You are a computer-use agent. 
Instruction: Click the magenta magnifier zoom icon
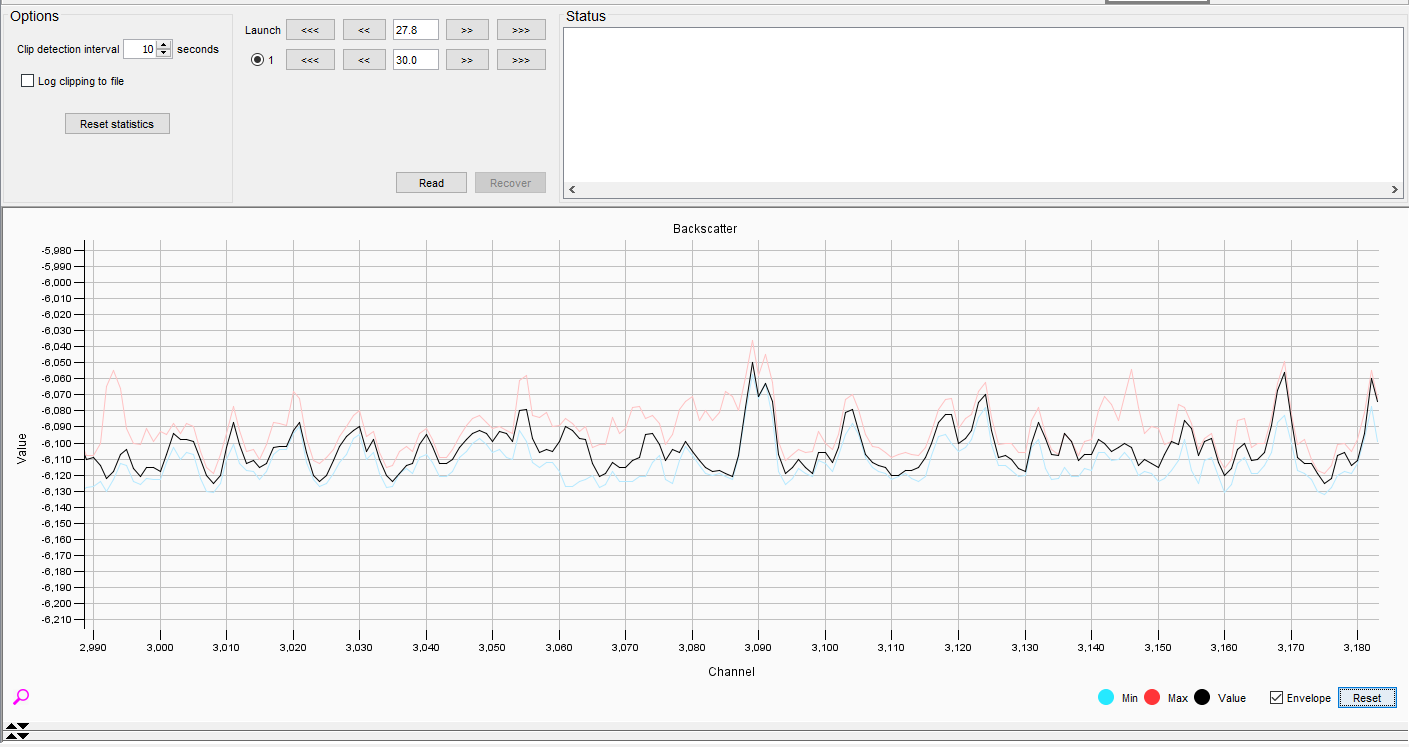coord(20,697)
